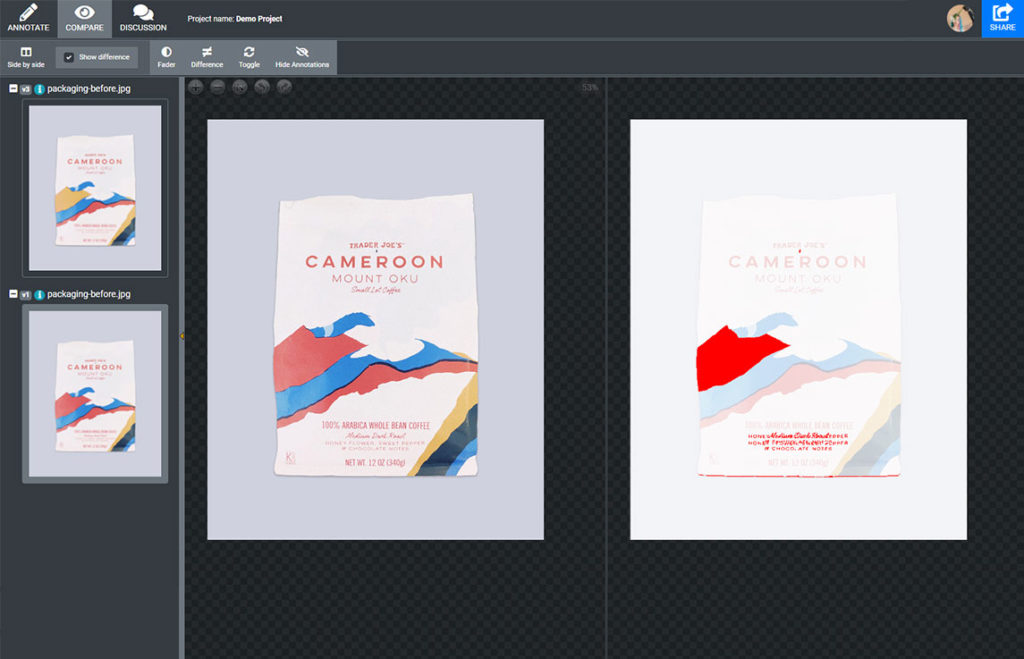The image size is (1024, 659).
Task: Switch to Difference comparison mode
Action: tap(207, 57)
